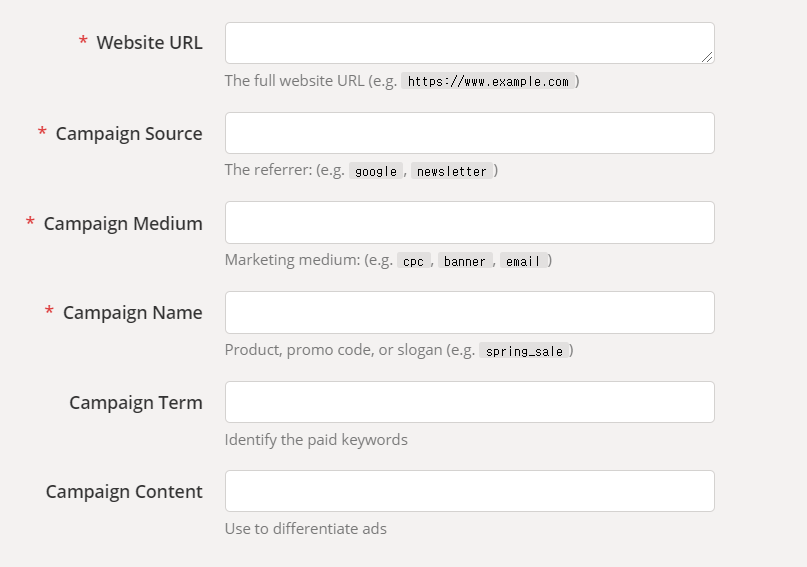807x567 pixels.
Task: Click the Website URL resize handle
Action: click(x=708, y=58)
